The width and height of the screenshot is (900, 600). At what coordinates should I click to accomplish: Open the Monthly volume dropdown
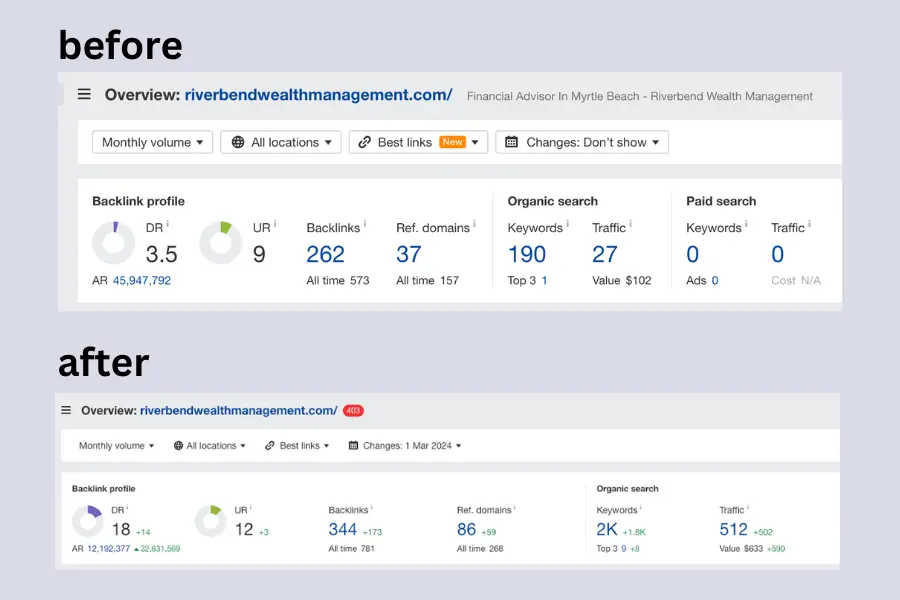point(151,142)
